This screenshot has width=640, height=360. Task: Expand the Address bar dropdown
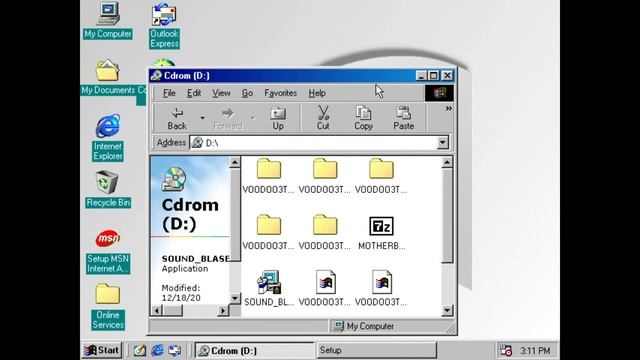tap(442, 142)
